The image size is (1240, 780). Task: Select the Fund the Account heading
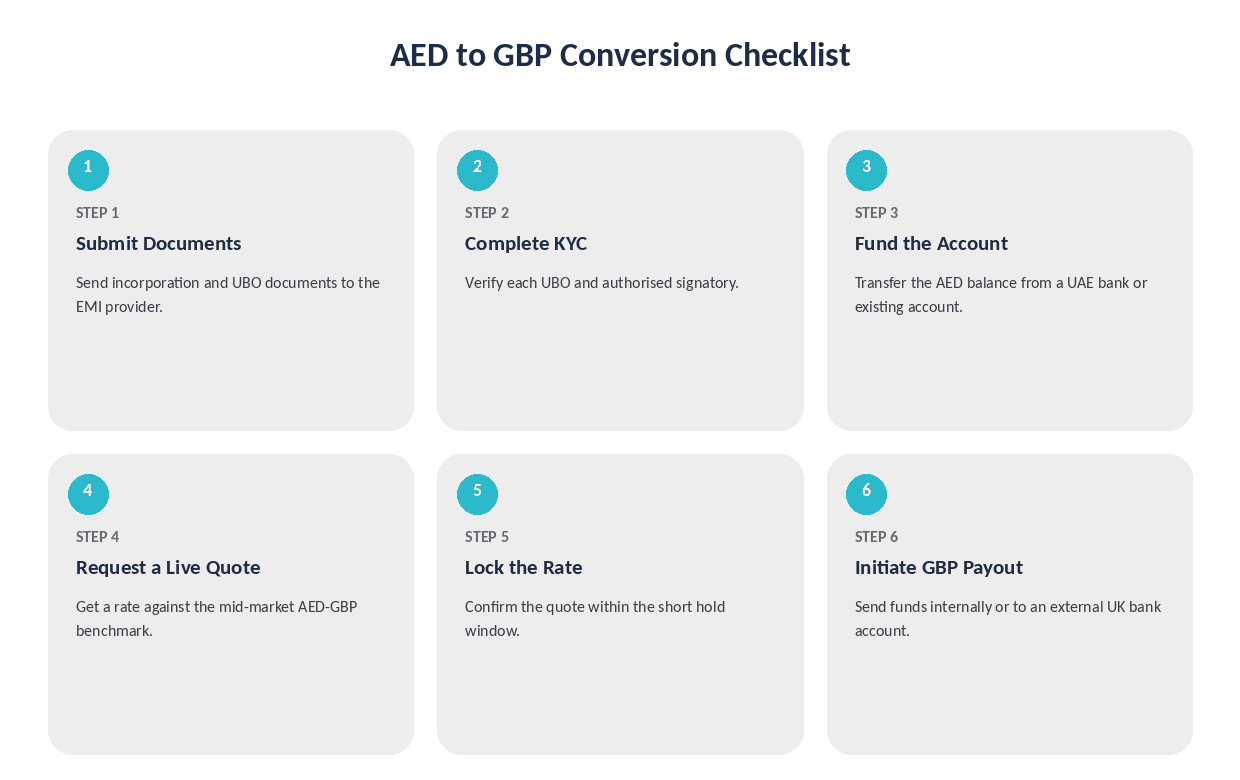tap(931, 243)
